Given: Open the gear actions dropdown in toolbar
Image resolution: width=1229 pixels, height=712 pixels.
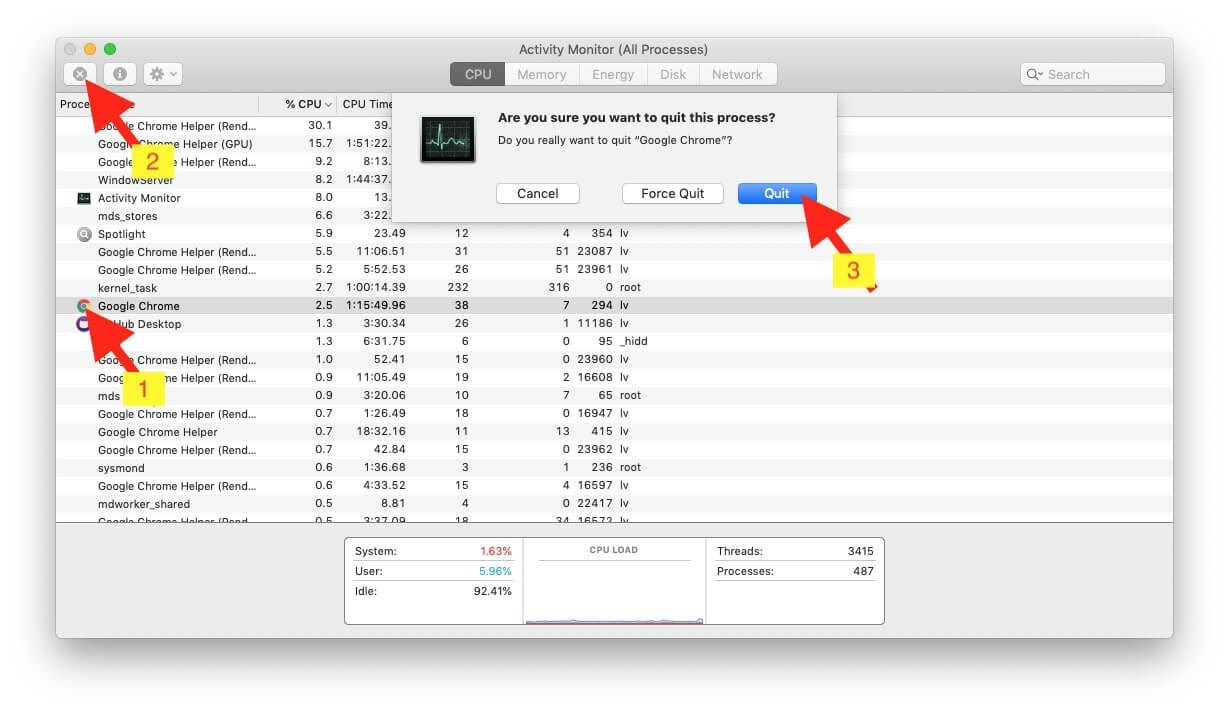Looking at the screenshot, I should pos(162,74).
